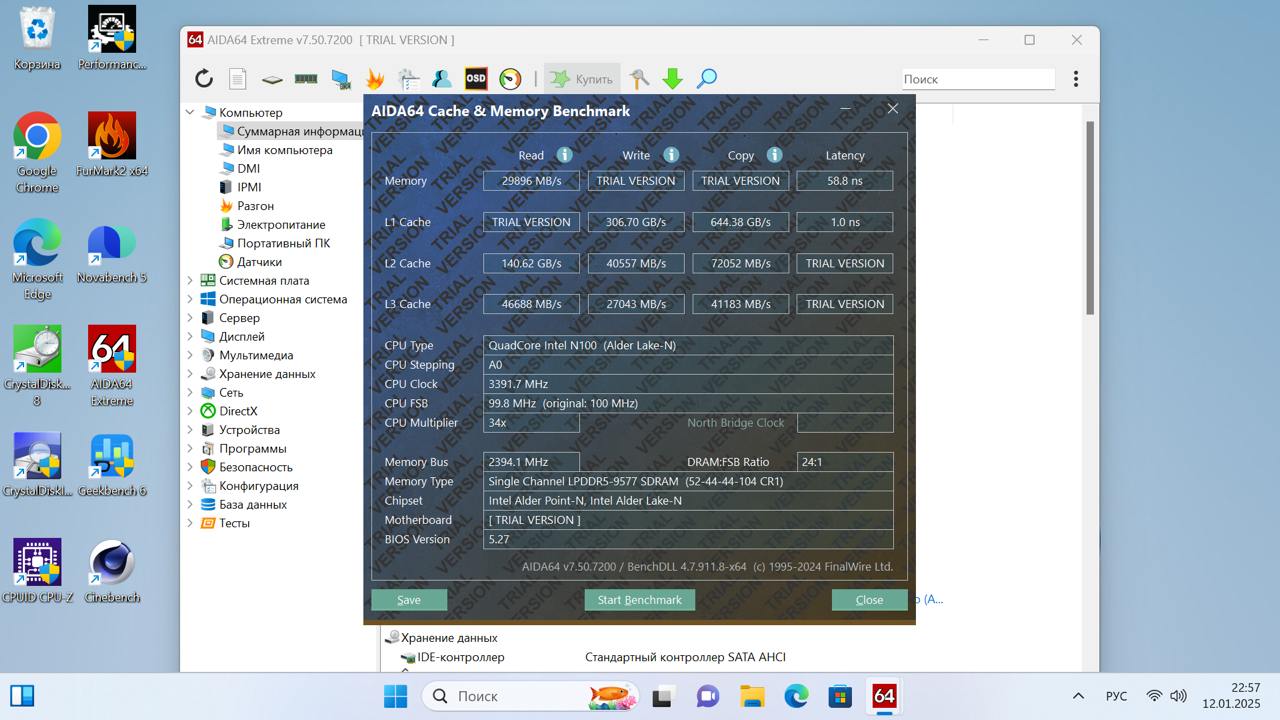Click the AIDA64 taskbar icon
The image size is (1280, 720).
coord(884,696)
